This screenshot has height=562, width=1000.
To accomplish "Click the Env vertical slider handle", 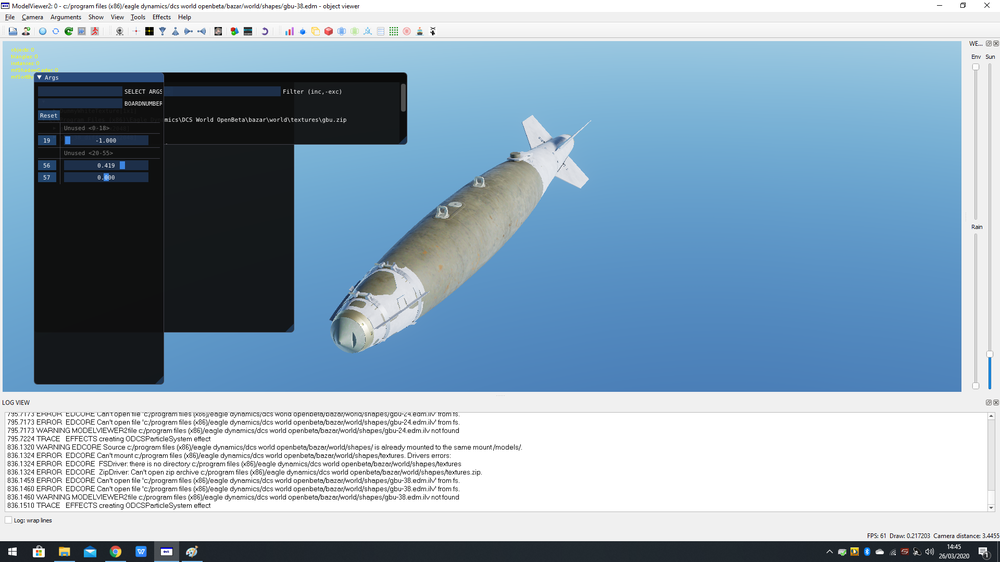I will [x=976, y=67].
